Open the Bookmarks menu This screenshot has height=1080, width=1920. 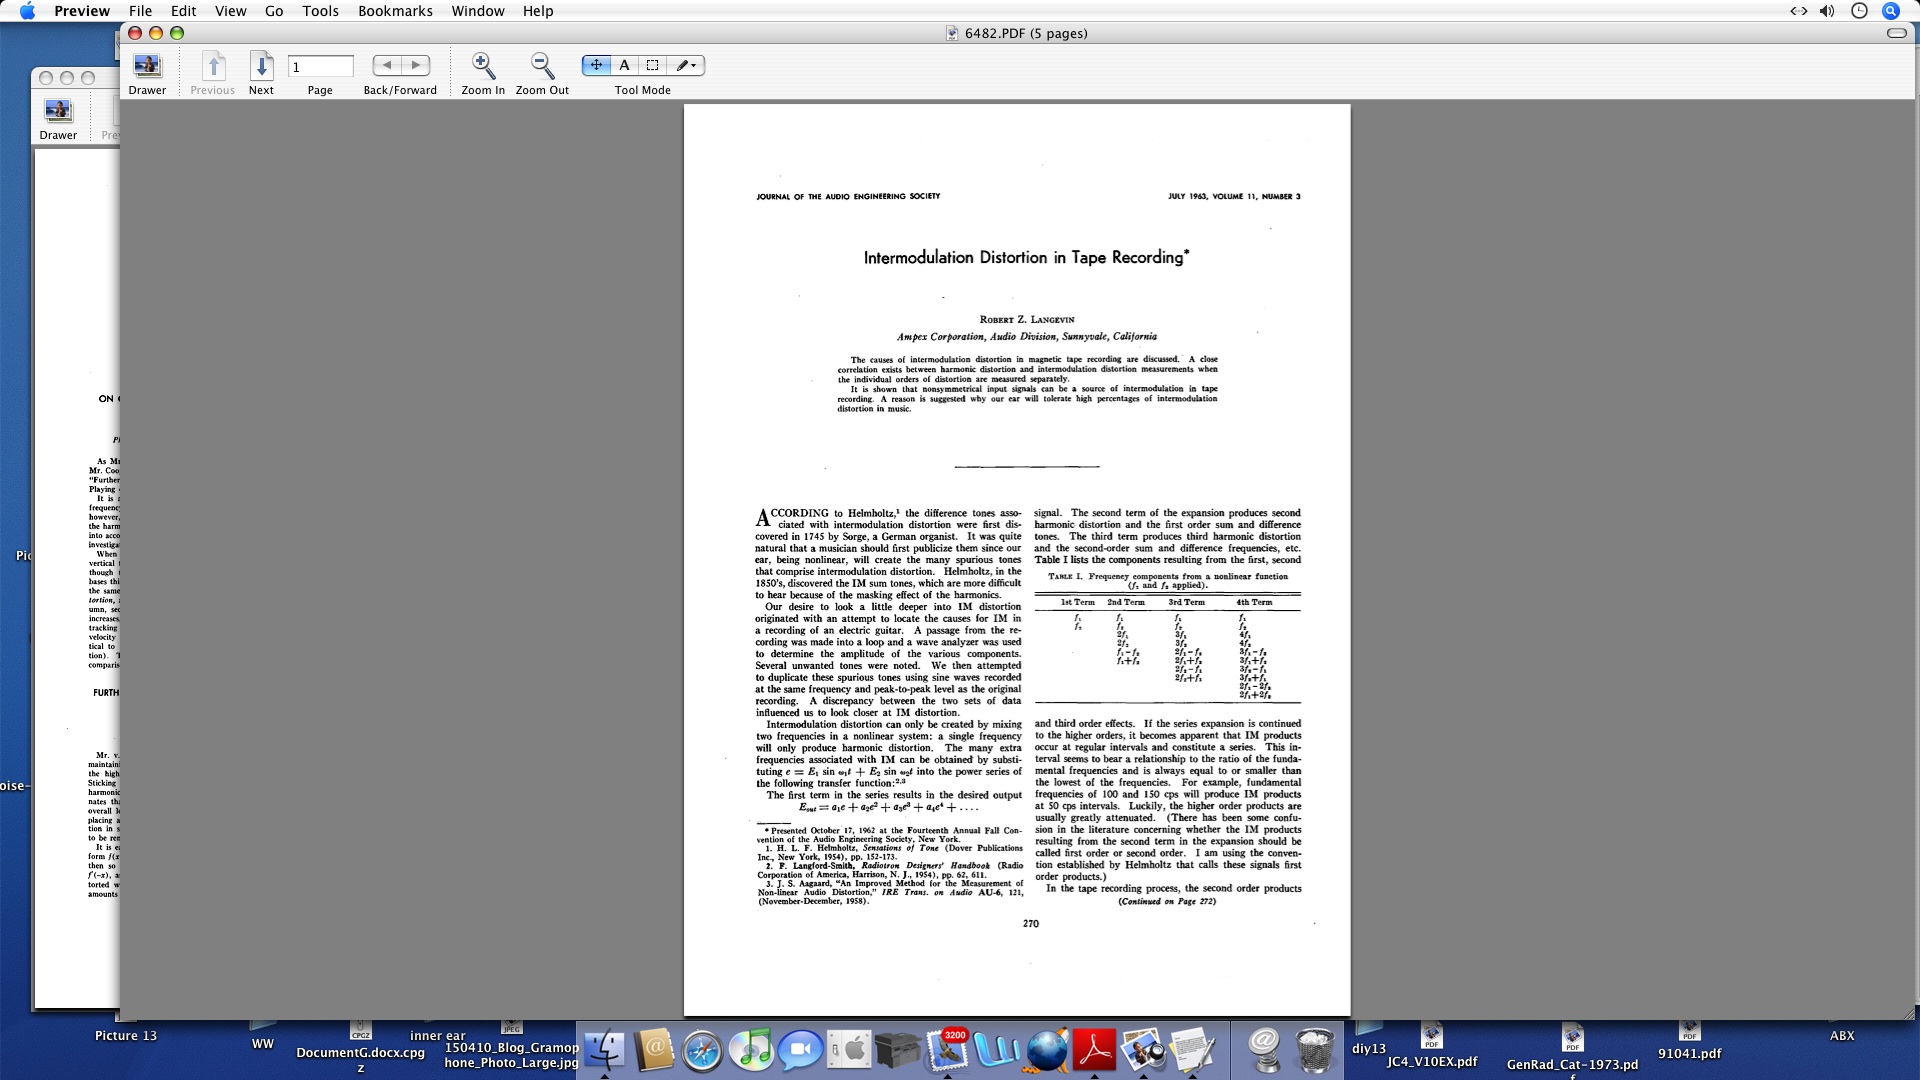click(x=395, y=11)
